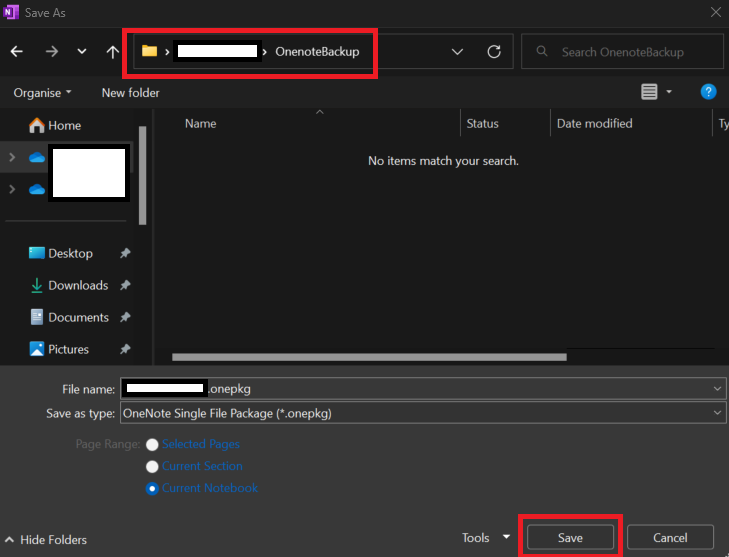Choose the Current Notebook page range
Screen dimensions: 729x557
coord(152,488)
